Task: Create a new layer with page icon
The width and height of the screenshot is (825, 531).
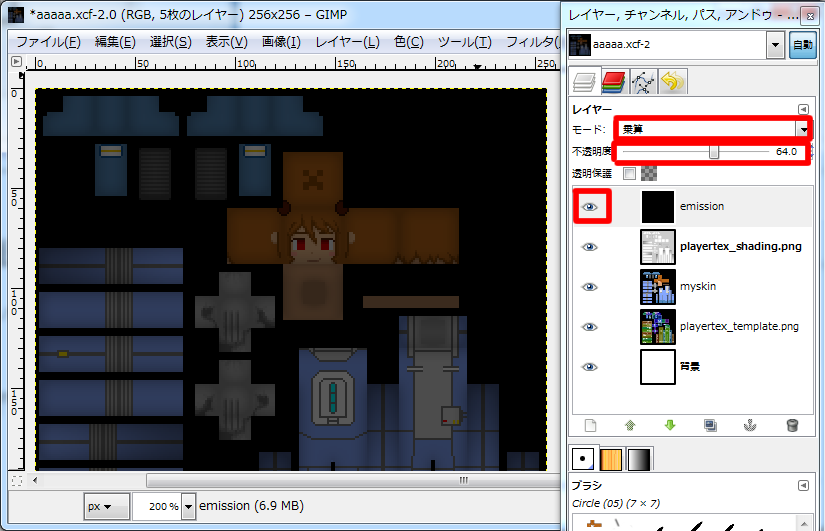Action: [590, 425]
